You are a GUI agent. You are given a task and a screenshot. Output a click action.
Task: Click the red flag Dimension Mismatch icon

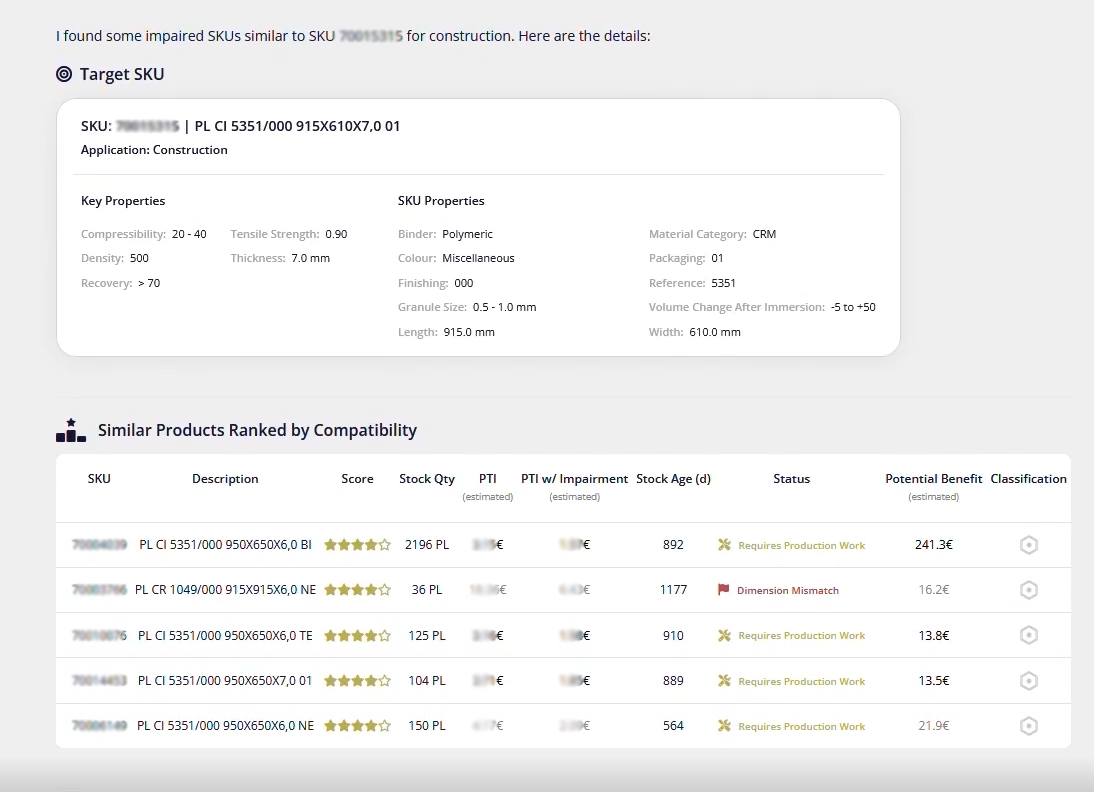[x=722, y=590]
